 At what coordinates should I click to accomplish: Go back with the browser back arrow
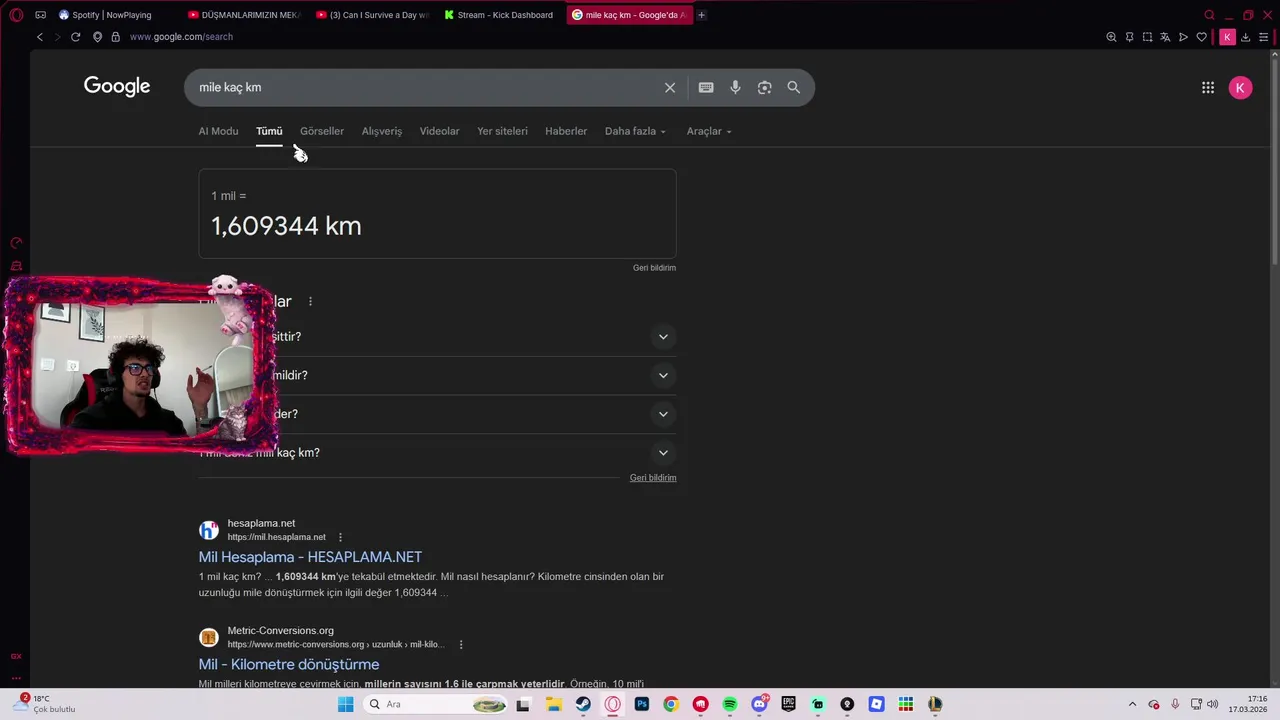40,37
